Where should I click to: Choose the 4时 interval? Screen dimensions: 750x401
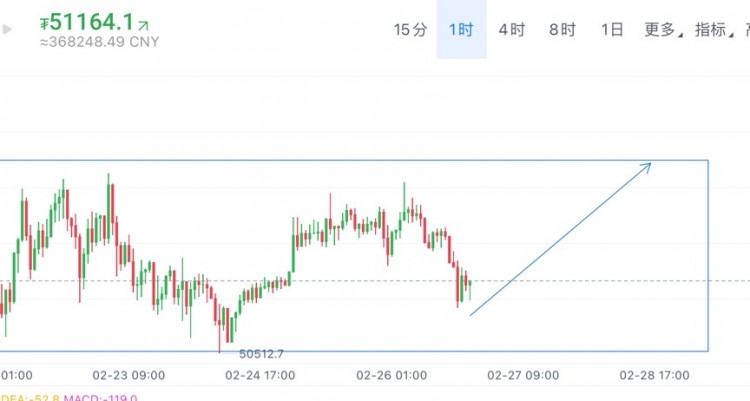tap(512, 30)
